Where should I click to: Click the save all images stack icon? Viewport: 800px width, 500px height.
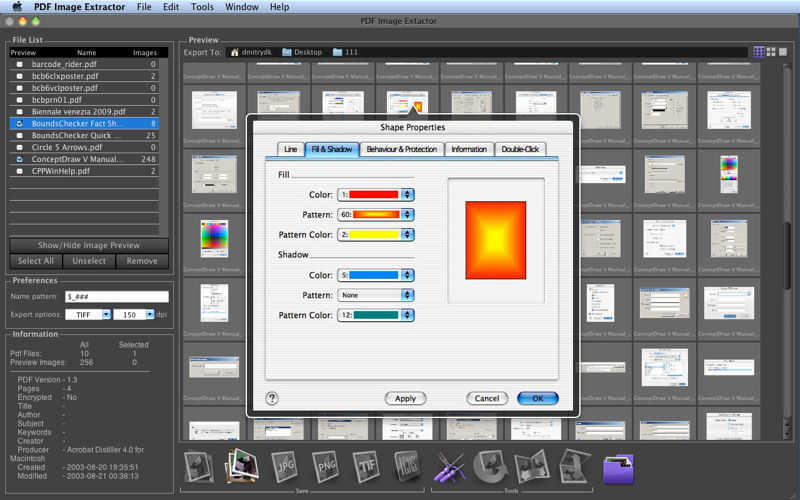tap(241, 465)
